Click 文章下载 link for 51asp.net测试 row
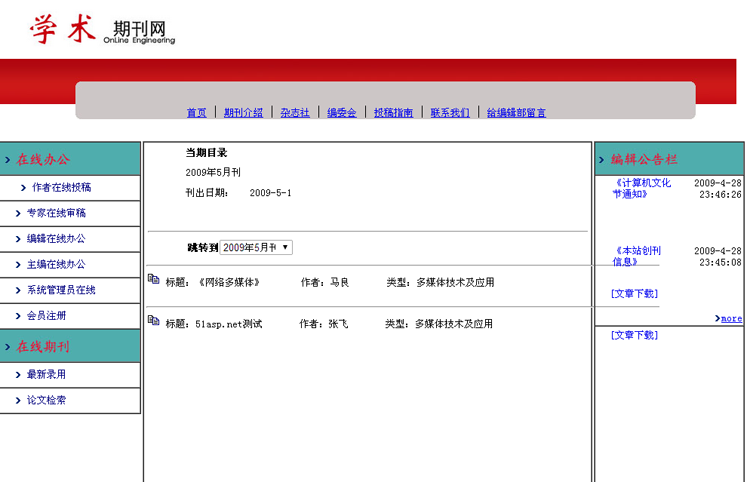This screenshot has width=750, height=482. [634, 335]
